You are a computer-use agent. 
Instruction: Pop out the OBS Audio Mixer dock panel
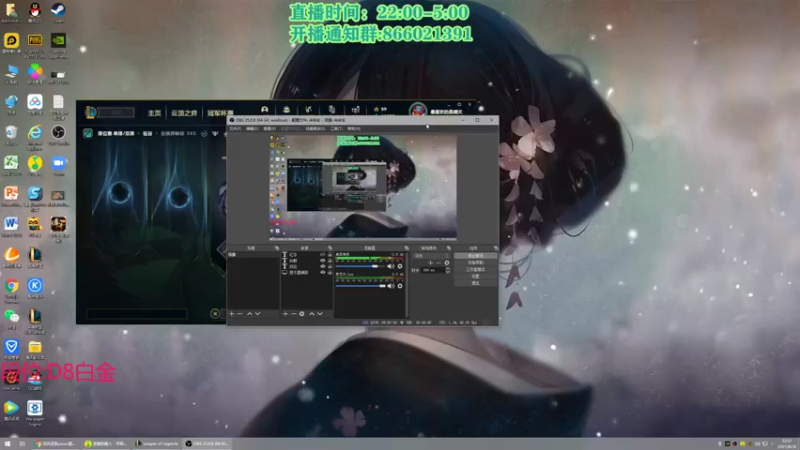coord(406,248)
